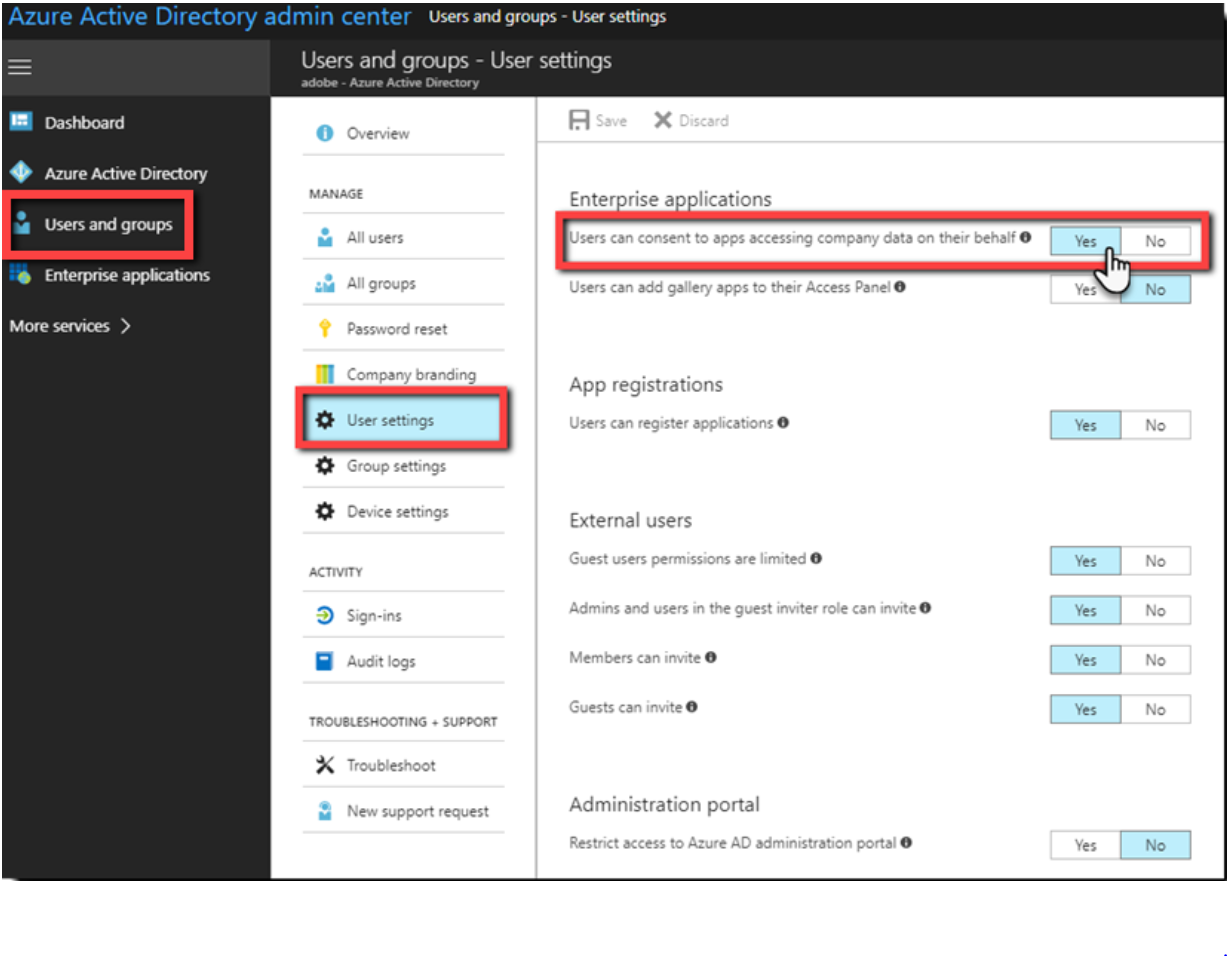Click info icon beside gallery apps setting
The image size is (1227, 956).
click(x=900, y=287)
